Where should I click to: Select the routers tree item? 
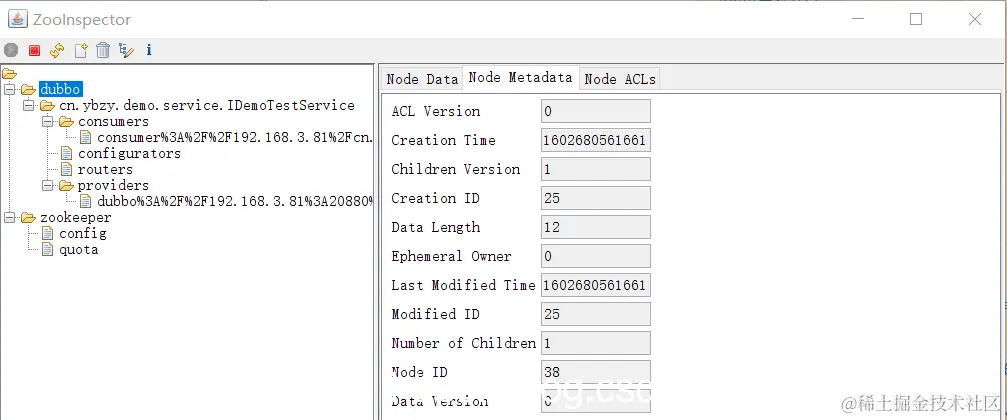coord(105,170)
